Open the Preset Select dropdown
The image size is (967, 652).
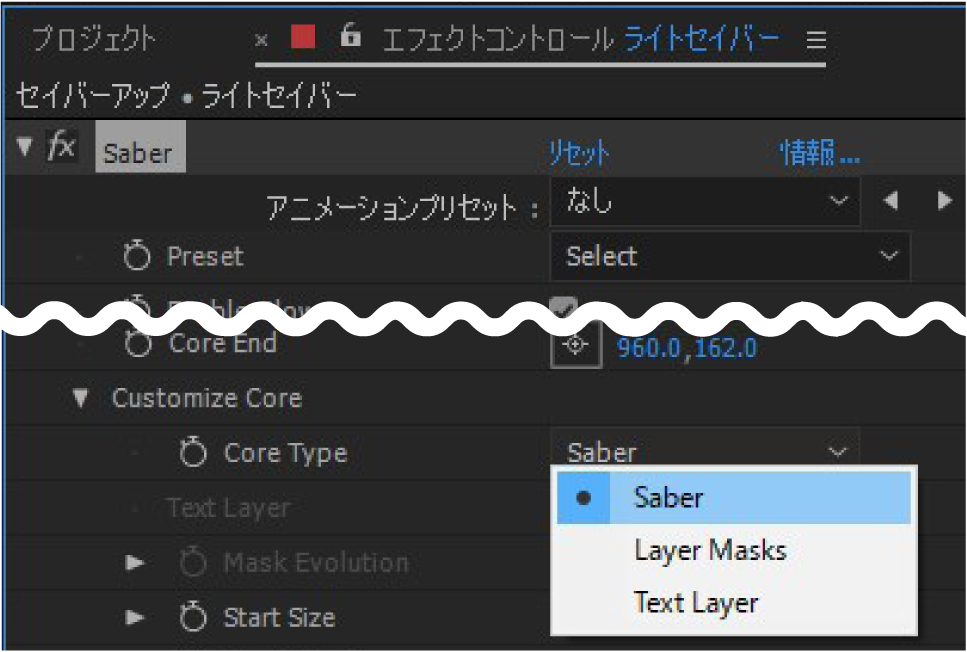coord(730,257)
